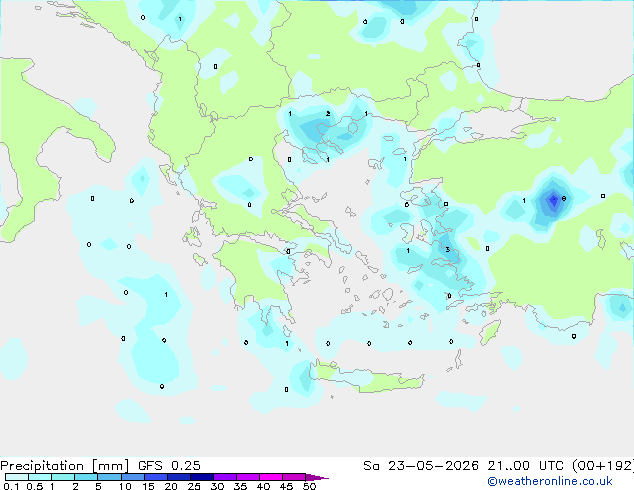Select the 30–35 mm purple legend swatch
Viewport: 634px width, 490px height.
224,477
